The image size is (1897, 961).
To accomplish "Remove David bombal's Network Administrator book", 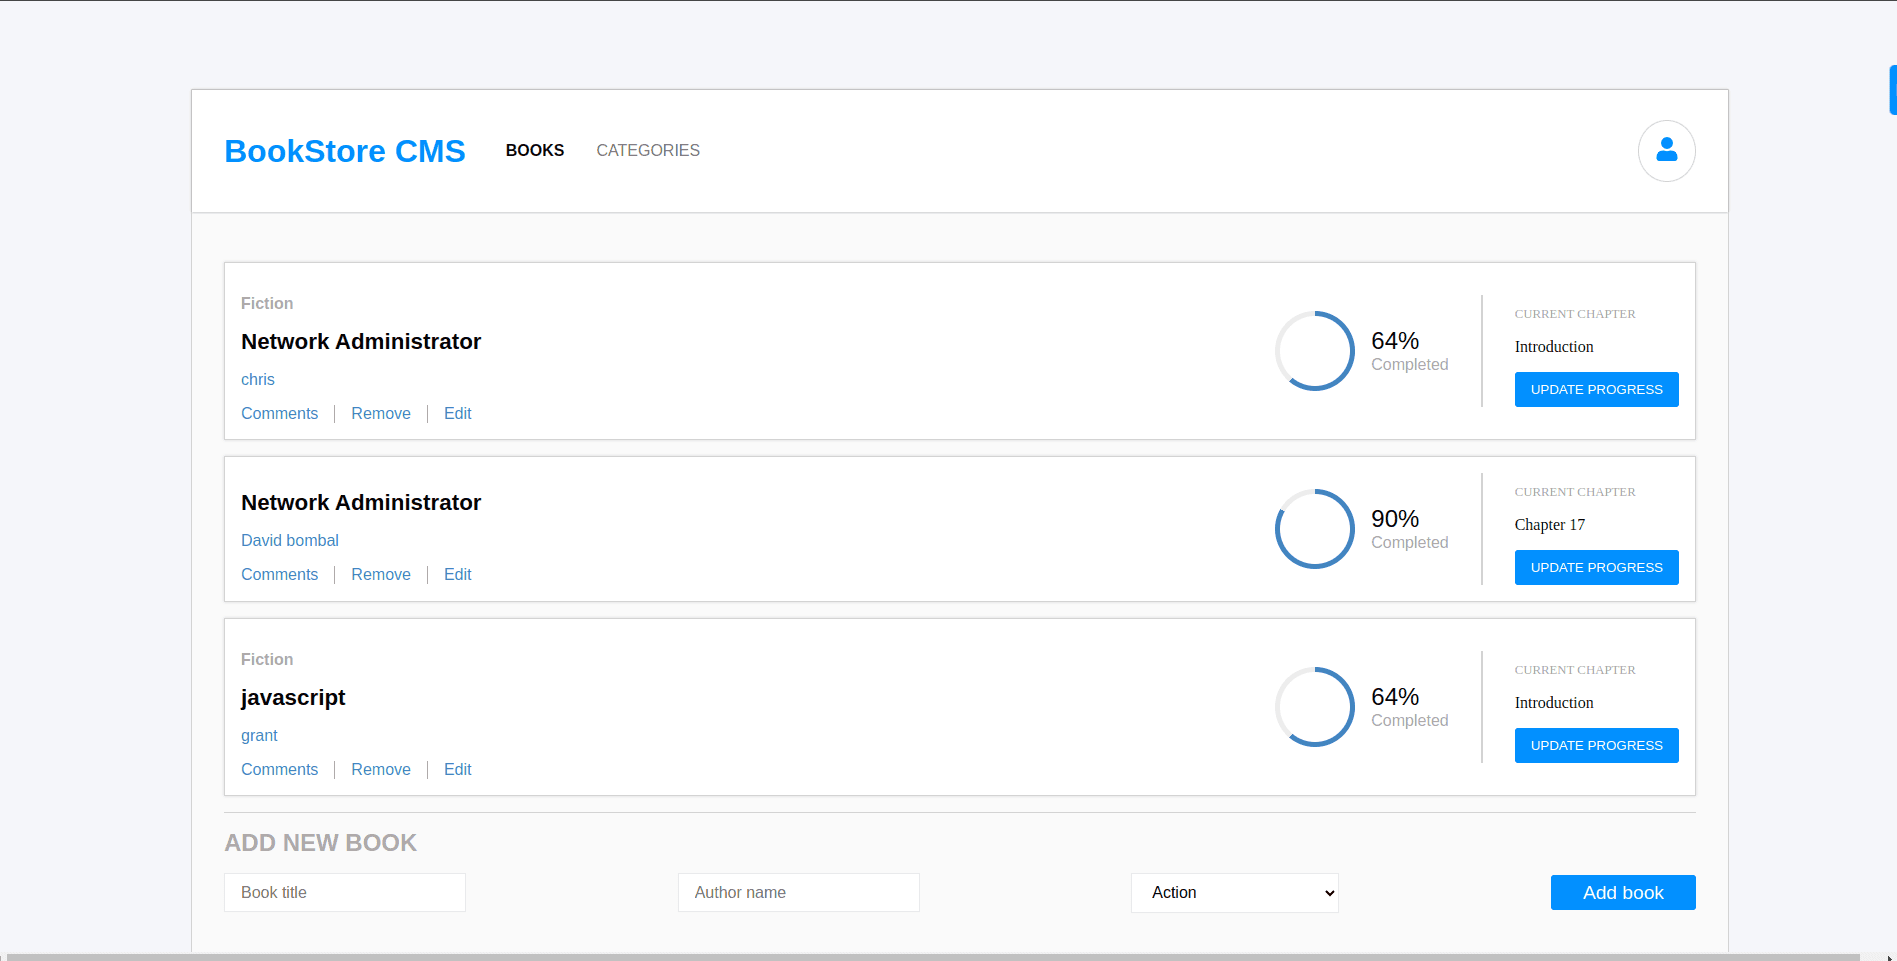I will [x=381, y=575].
